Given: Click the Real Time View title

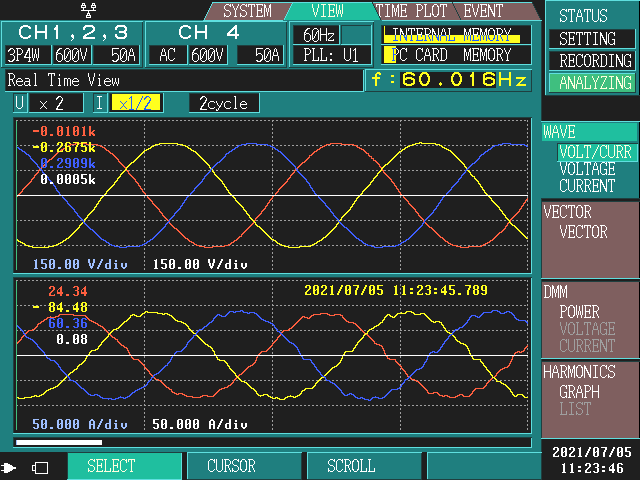Looking at the screenshot, I should (x=64, y=80).
